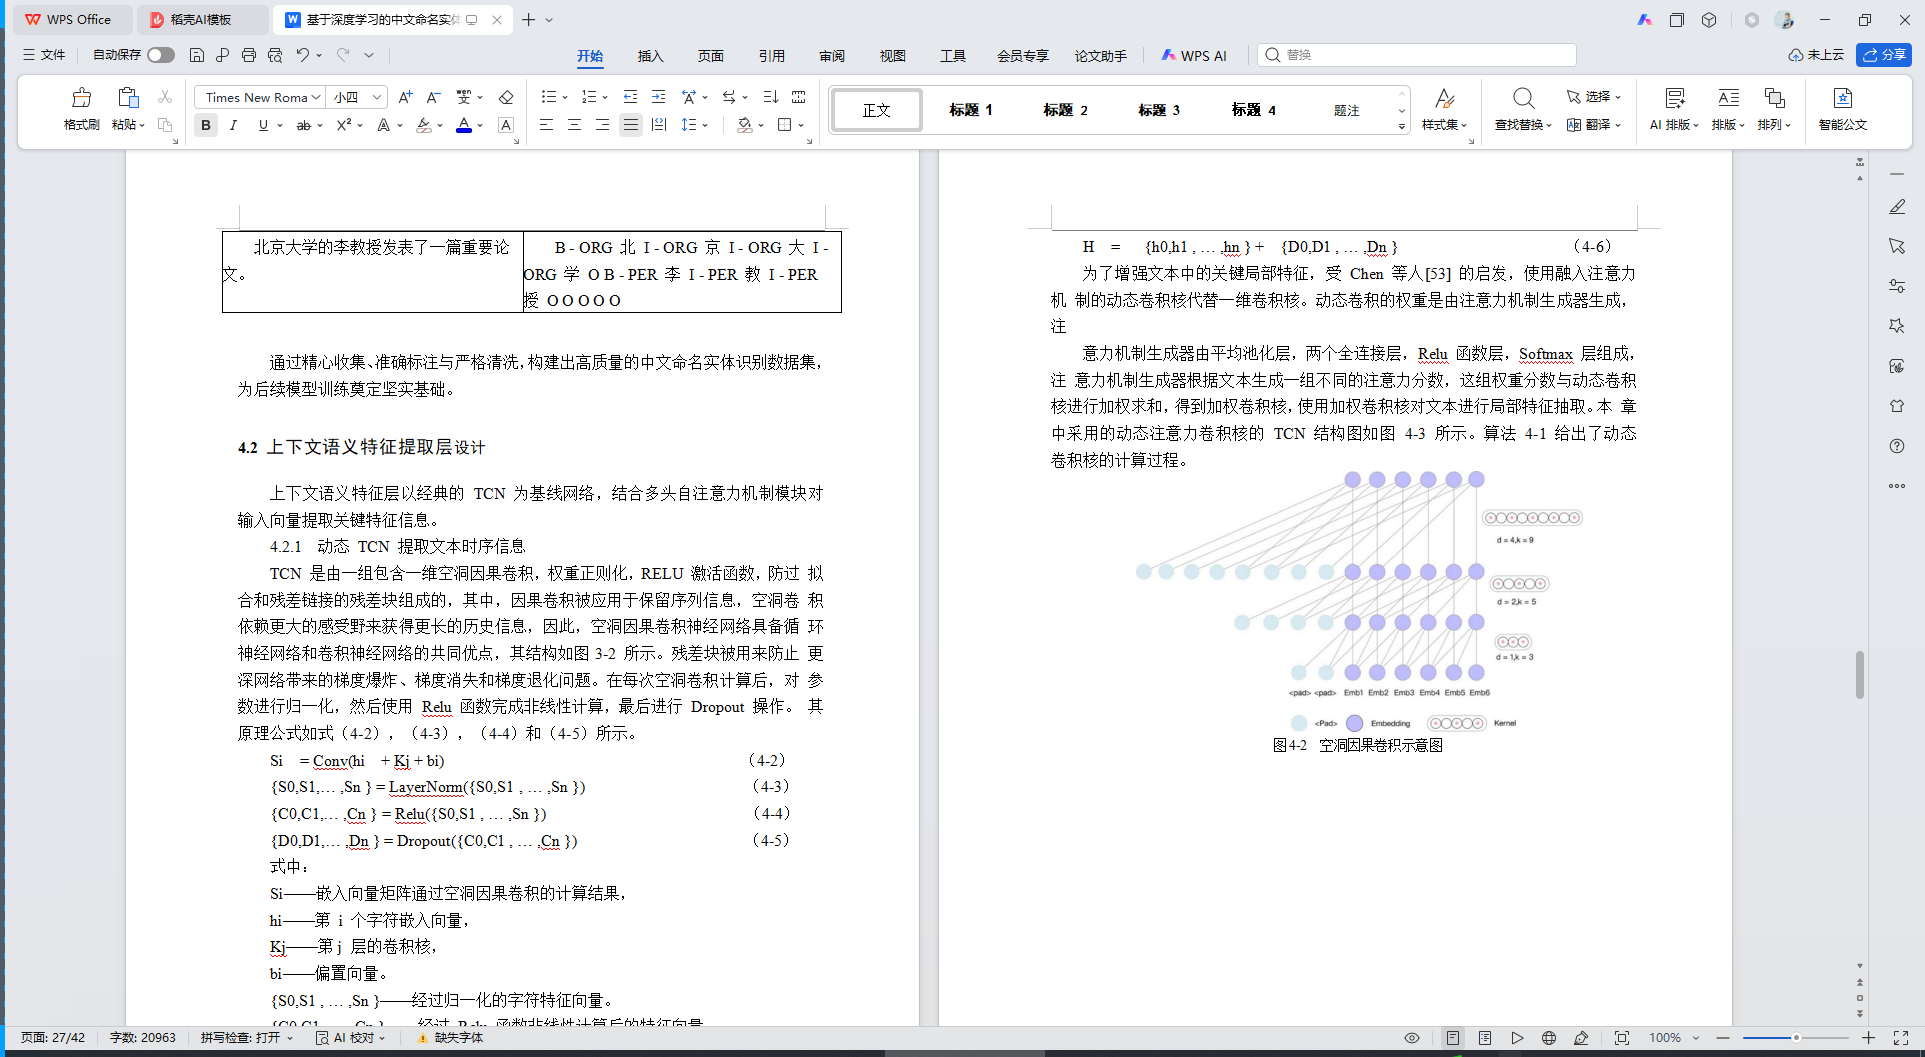
Task: Toggle left text alignment
Action: (x=546, y=125)
